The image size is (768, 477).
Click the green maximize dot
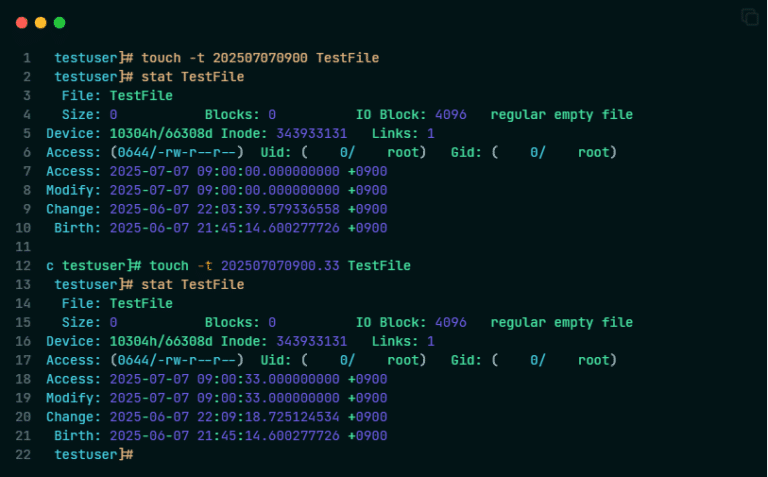(59, 23)
